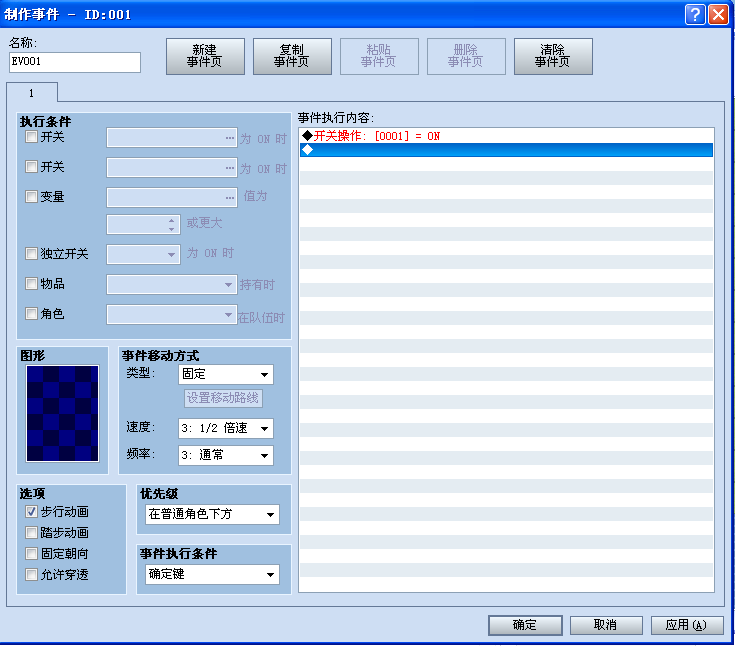Open the 事件执行条件 dropdown 确定键
Viewport: 735px width, 646px height.
[x=212, y=574]
